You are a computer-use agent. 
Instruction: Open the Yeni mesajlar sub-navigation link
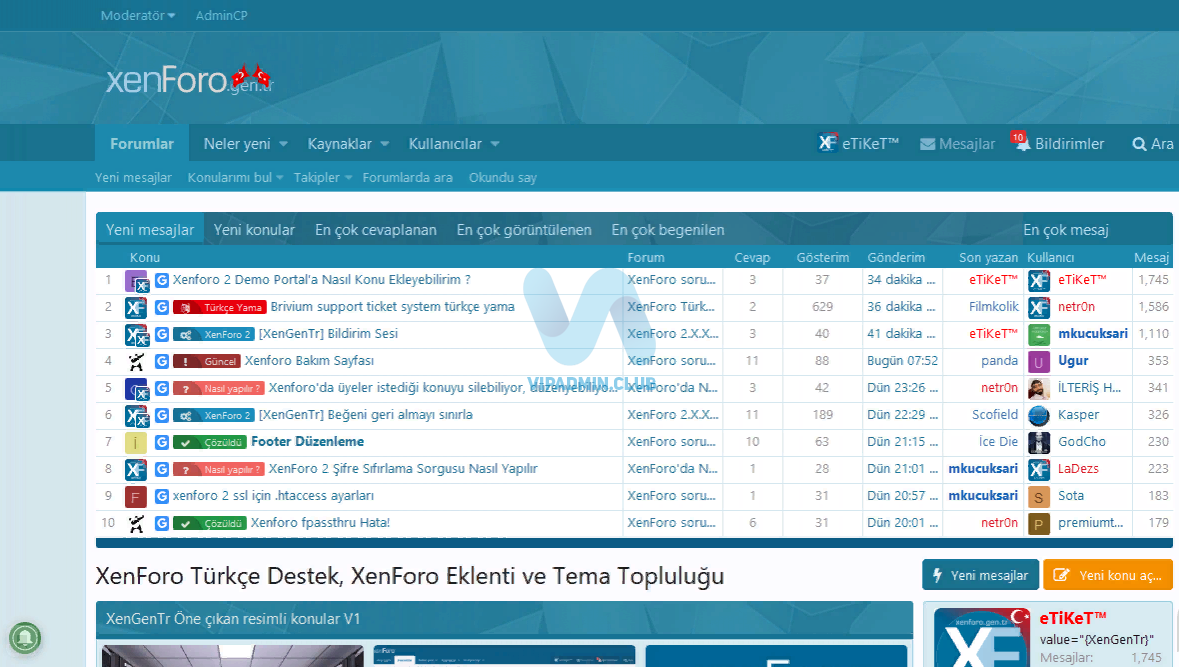coord(133,177)
